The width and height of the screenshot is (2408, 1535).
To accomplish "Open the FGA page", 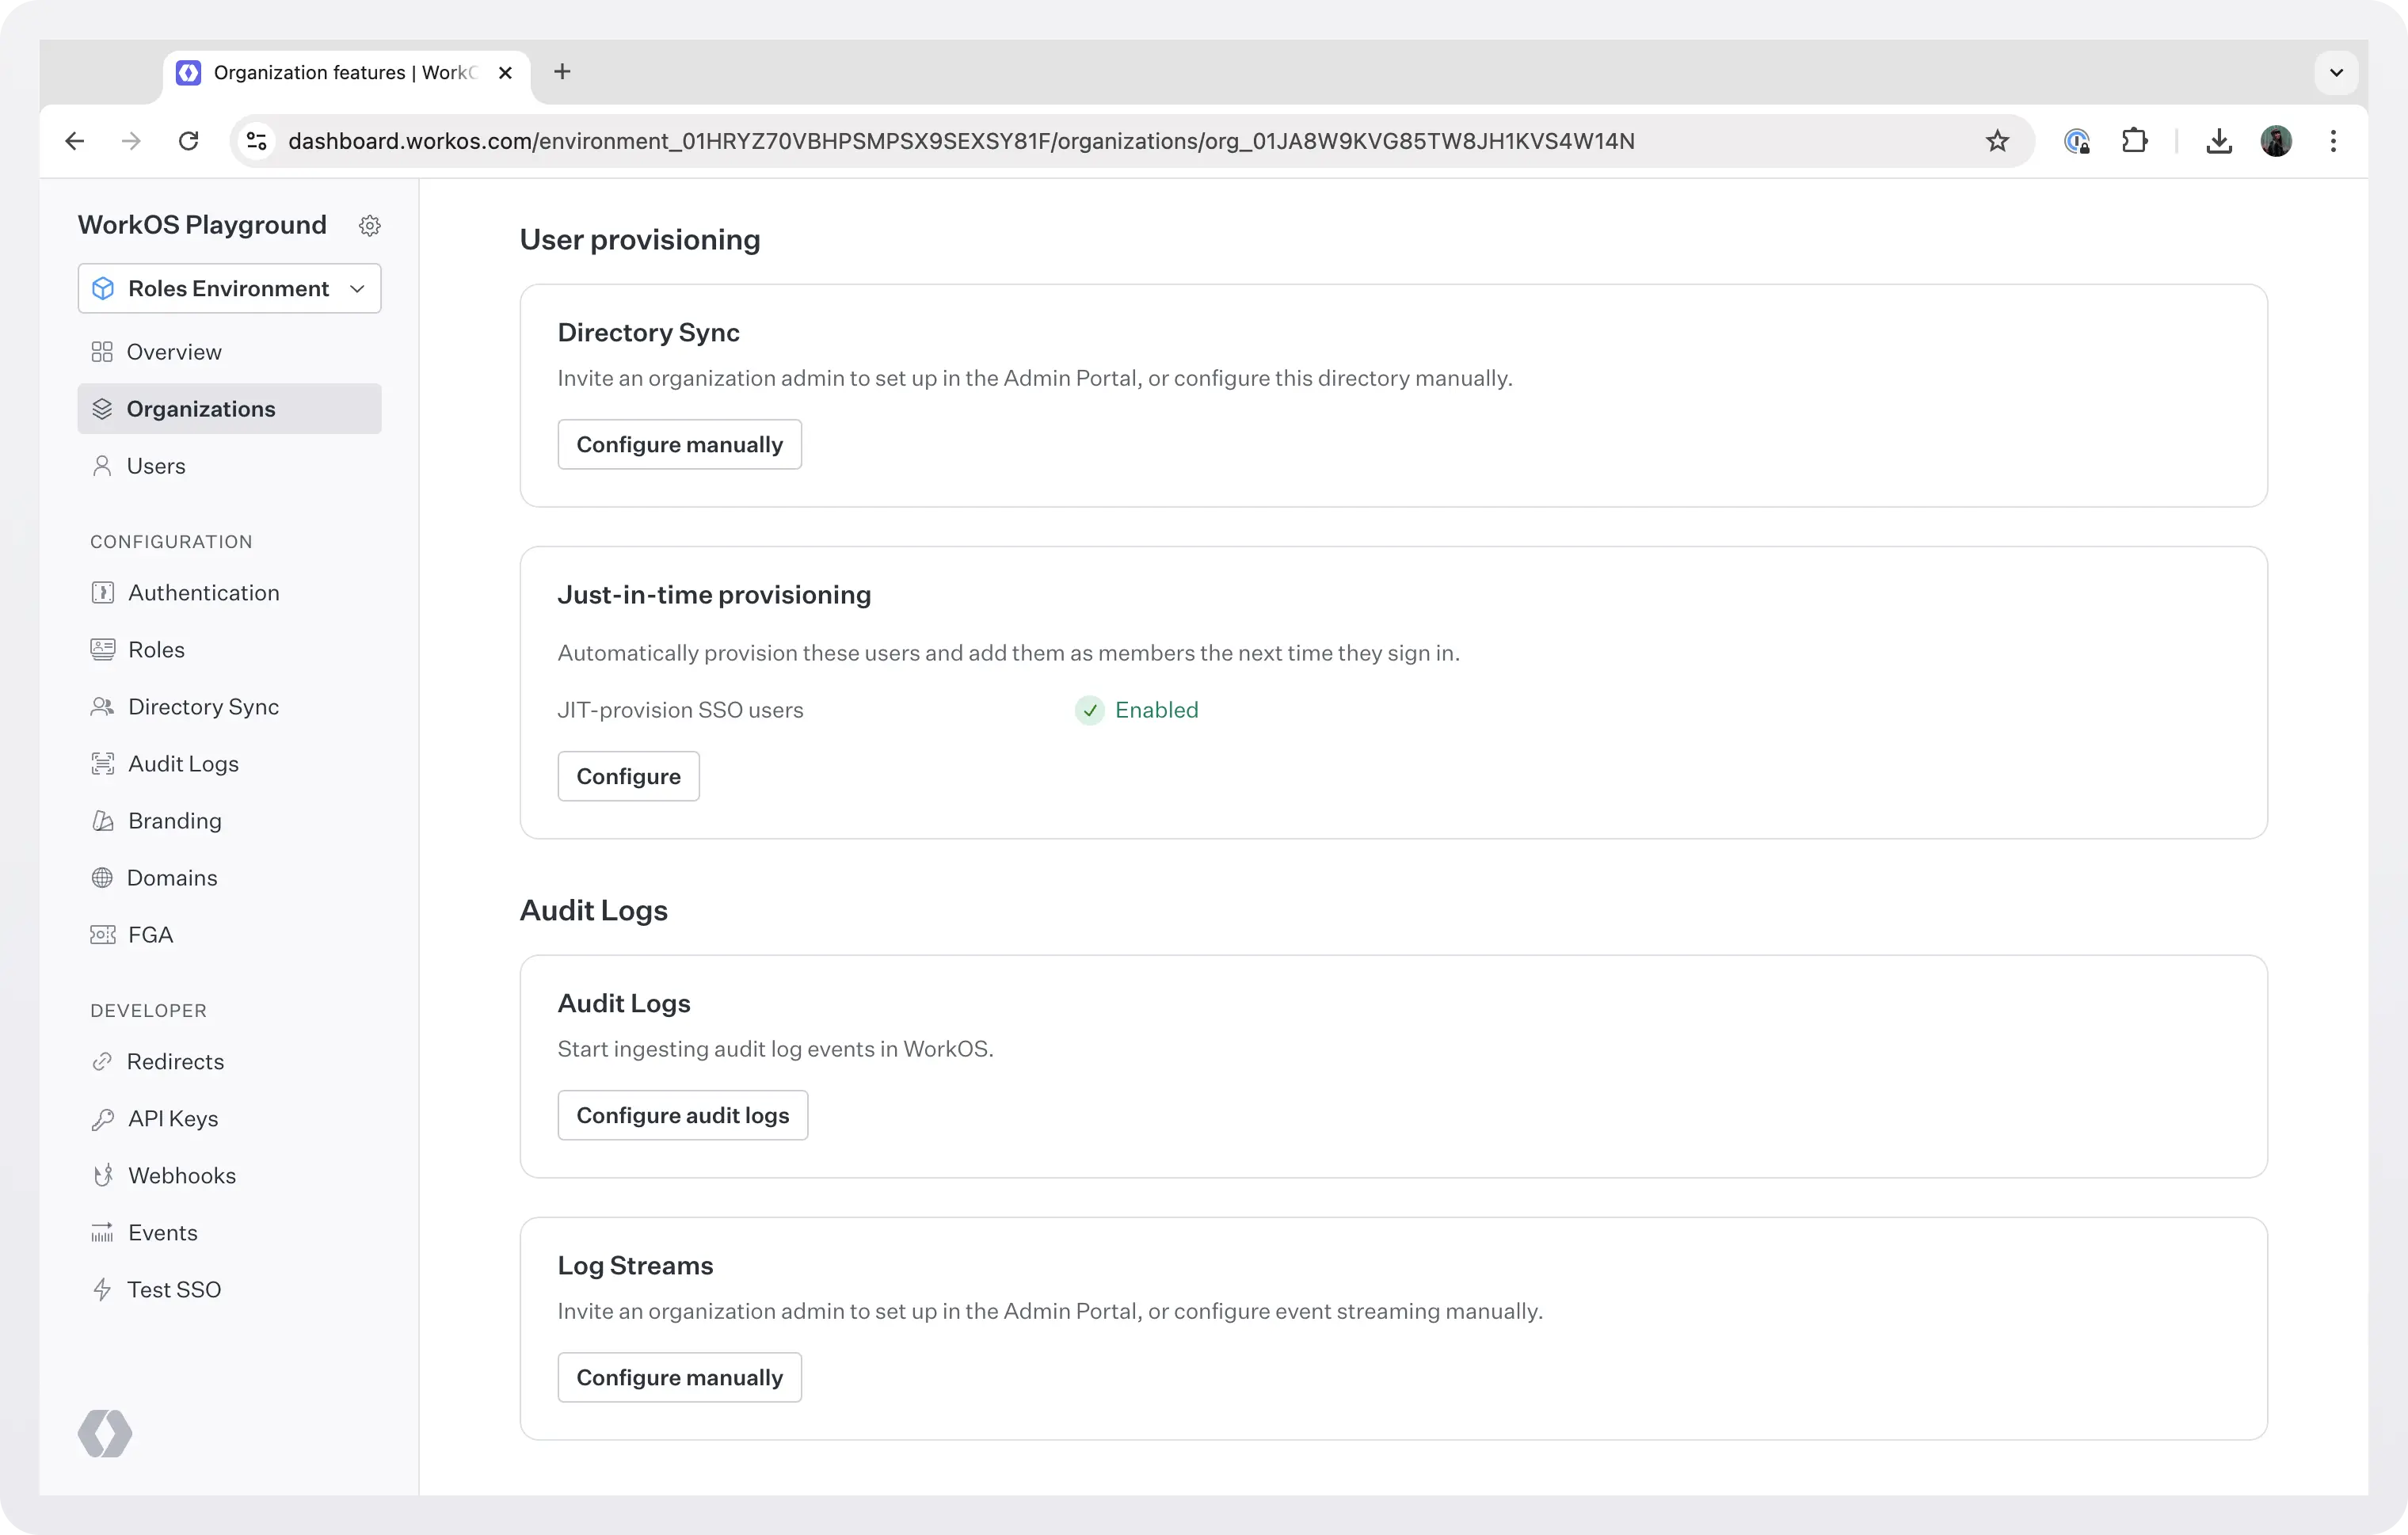I will coord(229,935).
